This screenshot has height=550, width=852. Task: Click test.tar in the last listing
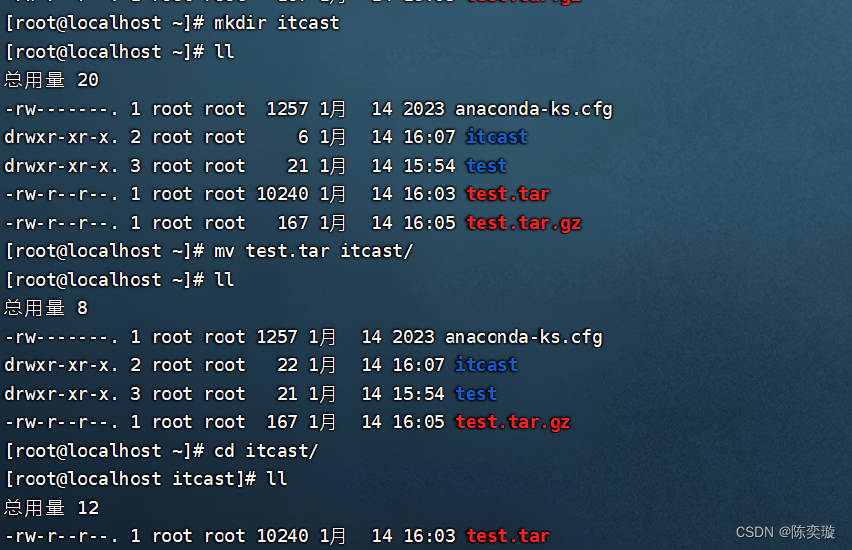click(508, 536)
